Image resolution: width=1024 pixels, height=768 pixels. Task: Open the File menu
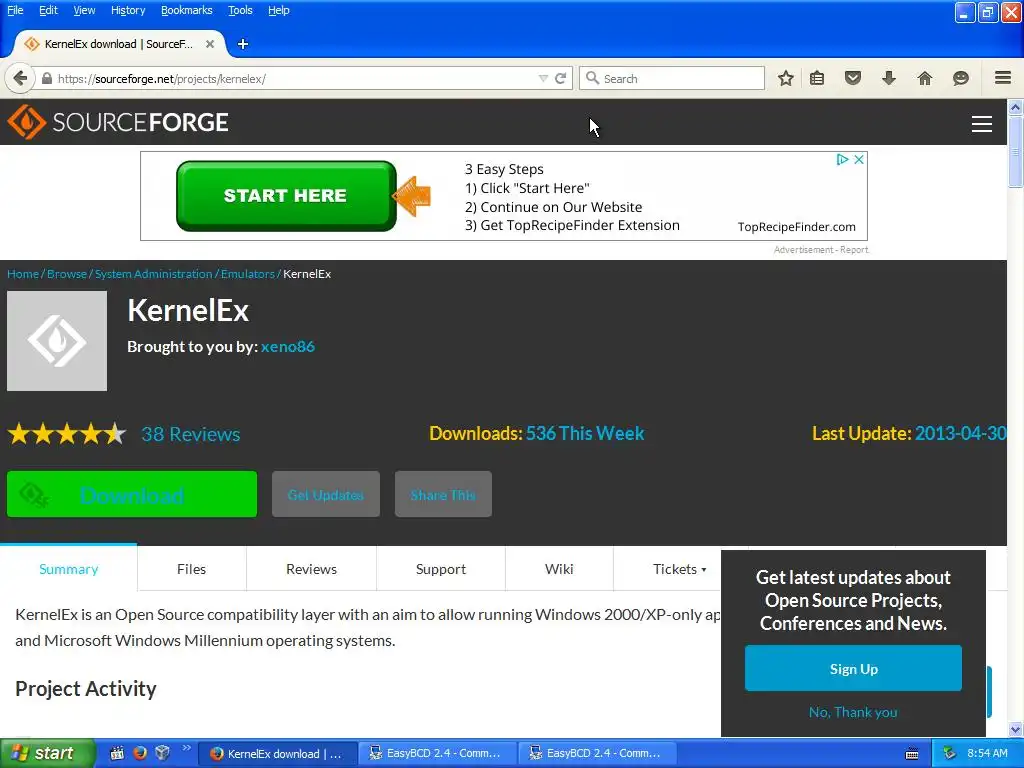15,10
